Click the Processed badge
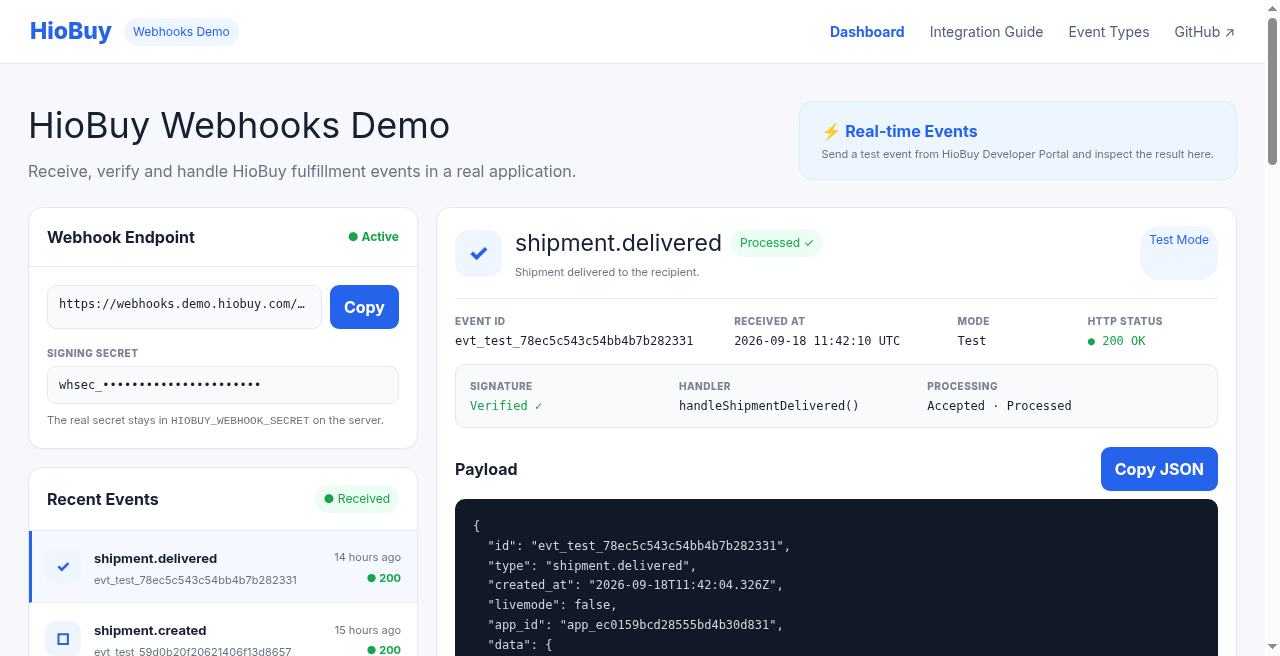Viewport: 1280px width, 656px height. pyautogui.click(x=777, y=243)
